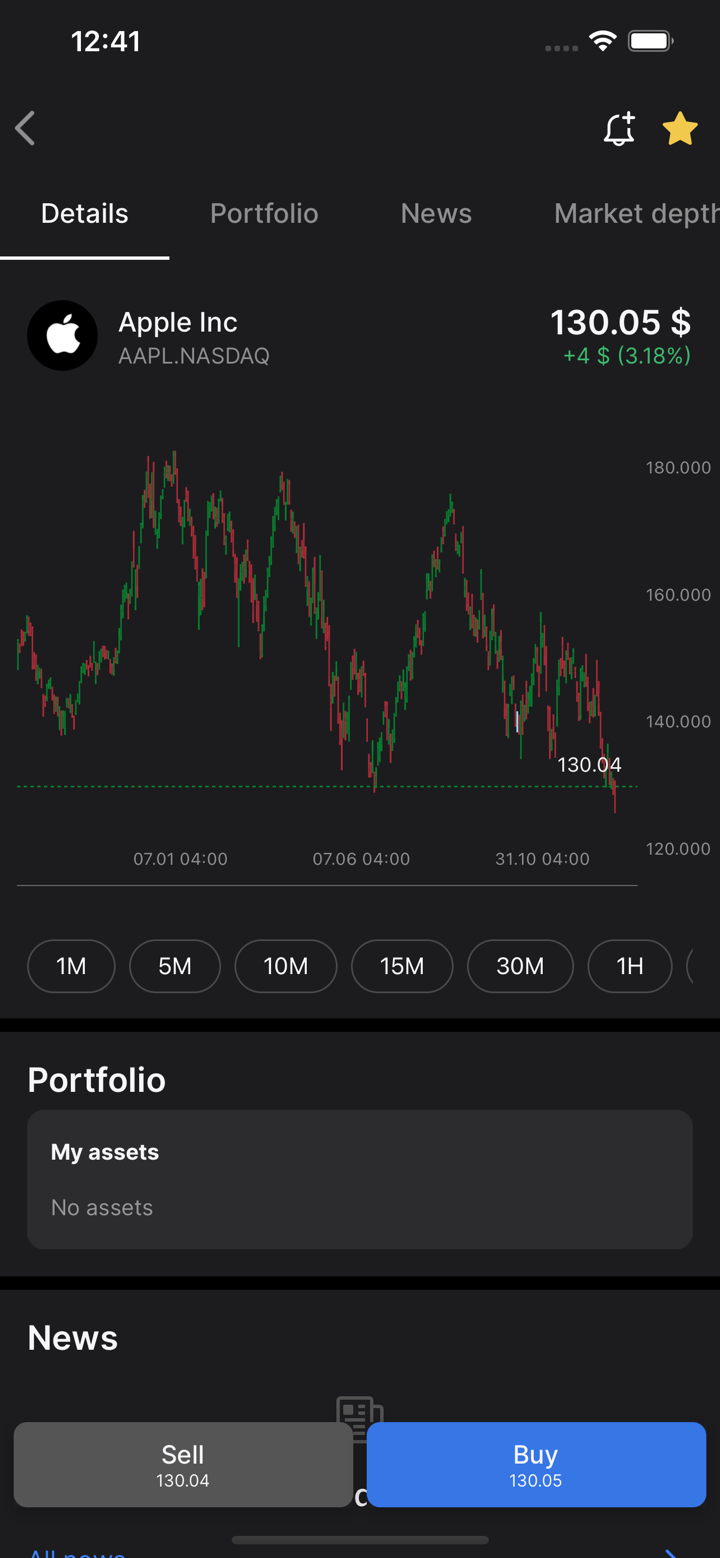Toggle the yellow favorite star
The width and height of the screenshot is (720, 1558).
680,129
